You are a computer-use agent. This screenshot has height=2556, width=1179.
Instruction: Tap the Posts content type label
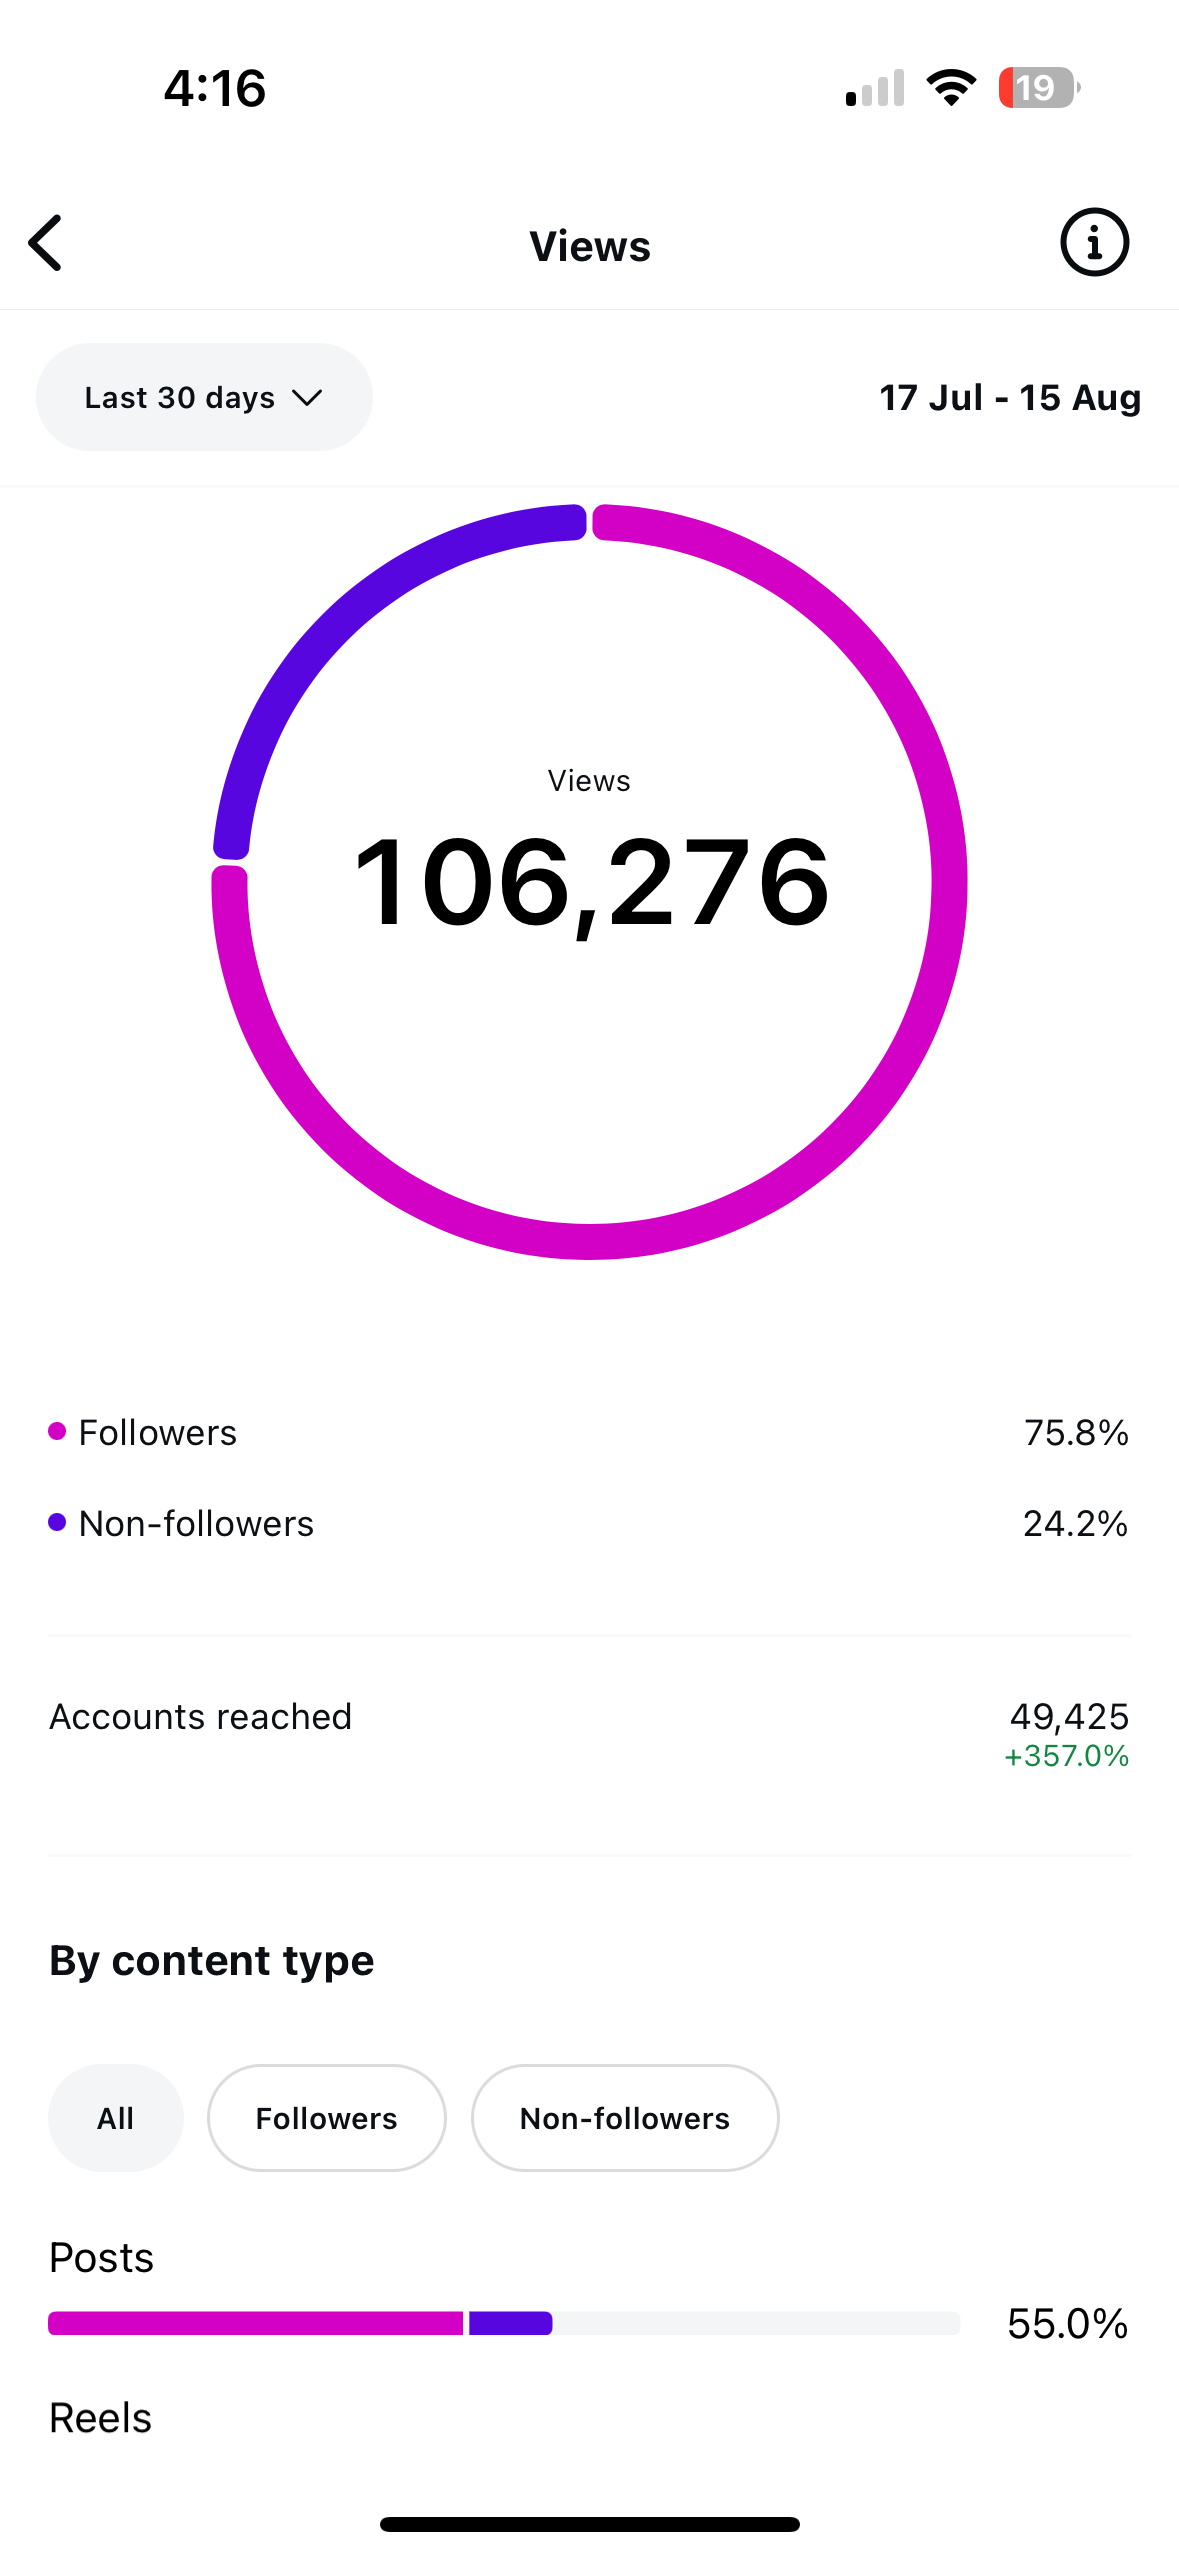pos(102,2257)
